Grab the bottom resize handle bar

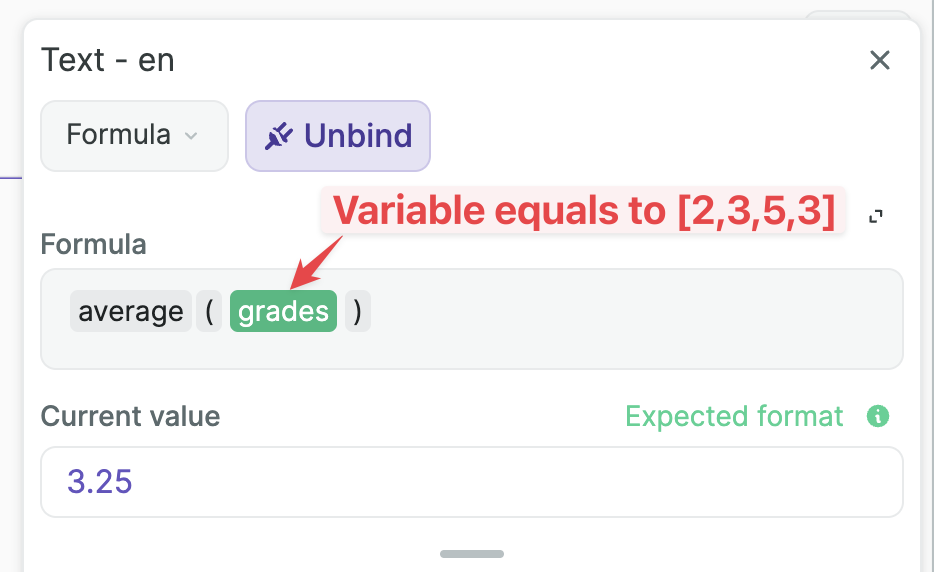(x=472, y=553)
